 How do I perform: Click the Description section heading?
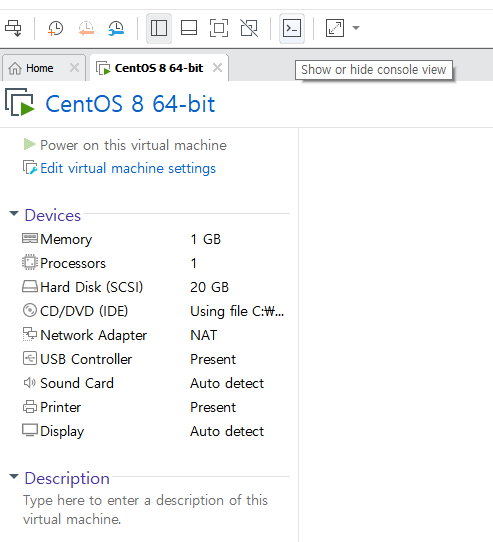[67, 478]
